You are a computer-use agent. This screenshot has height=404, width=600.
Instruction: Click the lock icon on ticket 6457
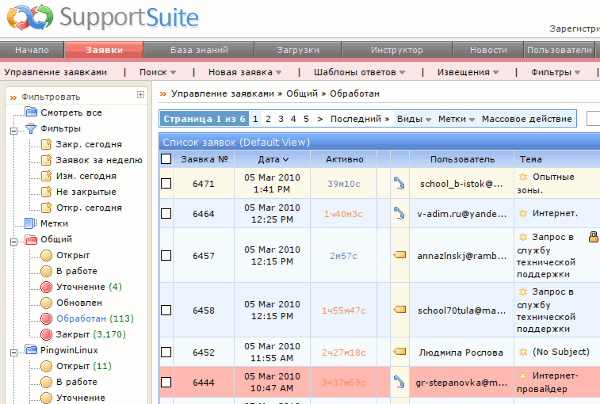point(593,237)
